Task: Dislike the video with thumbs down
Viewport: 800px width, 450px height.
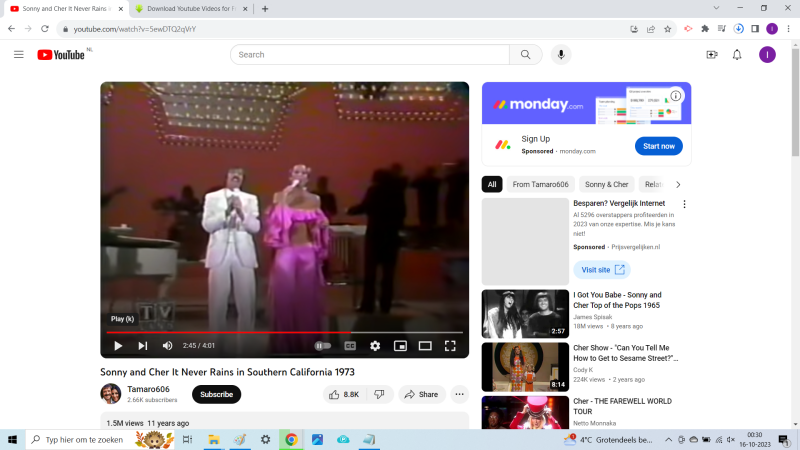Action: tap(380, 394)
